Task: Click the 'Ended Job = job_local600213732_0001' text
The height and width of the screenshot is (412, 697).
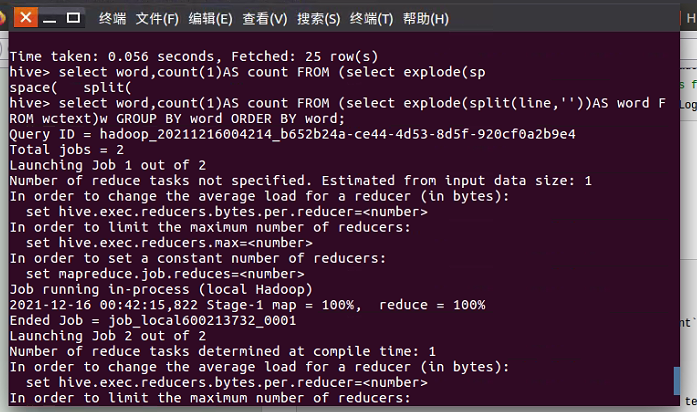Action: pyautogui.click(x=152, y=320)
